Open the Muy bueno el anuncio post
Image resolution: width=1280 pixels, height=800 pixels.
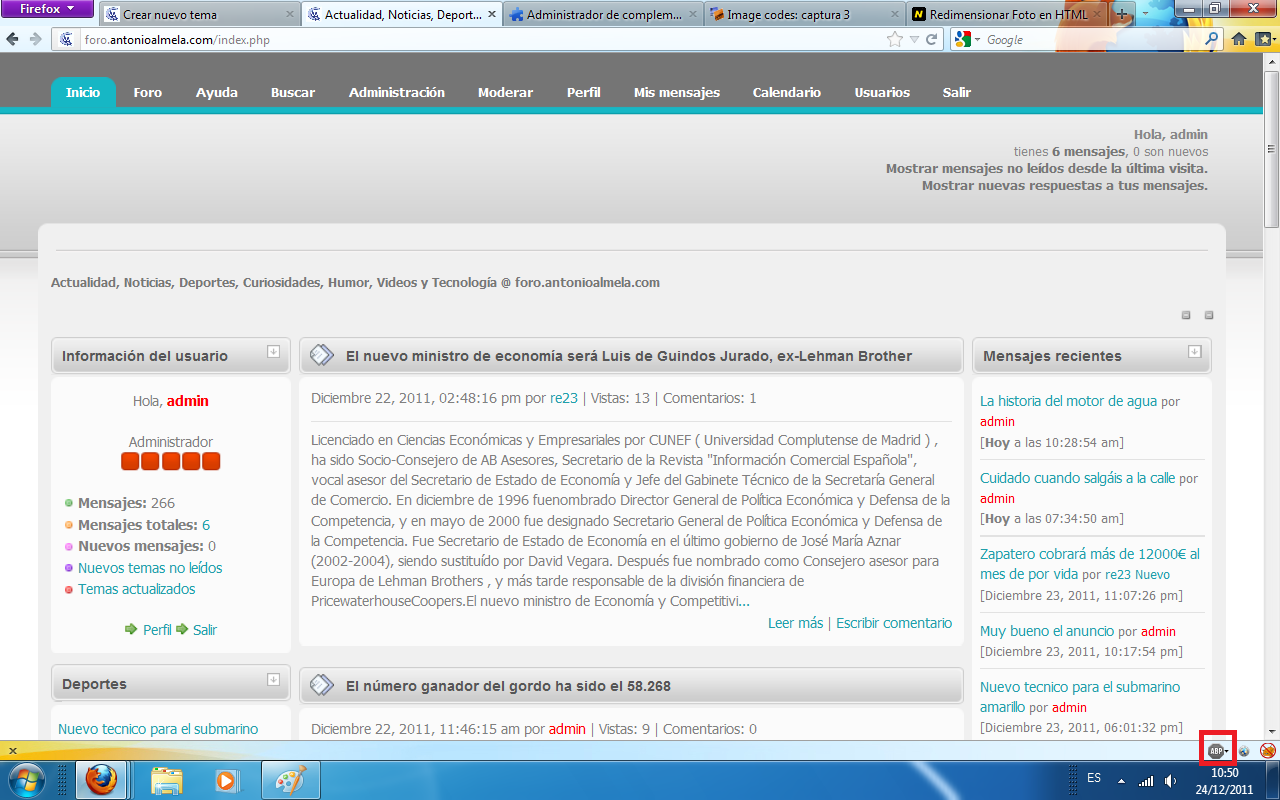pyautogui.click(x=1047, y=631)
